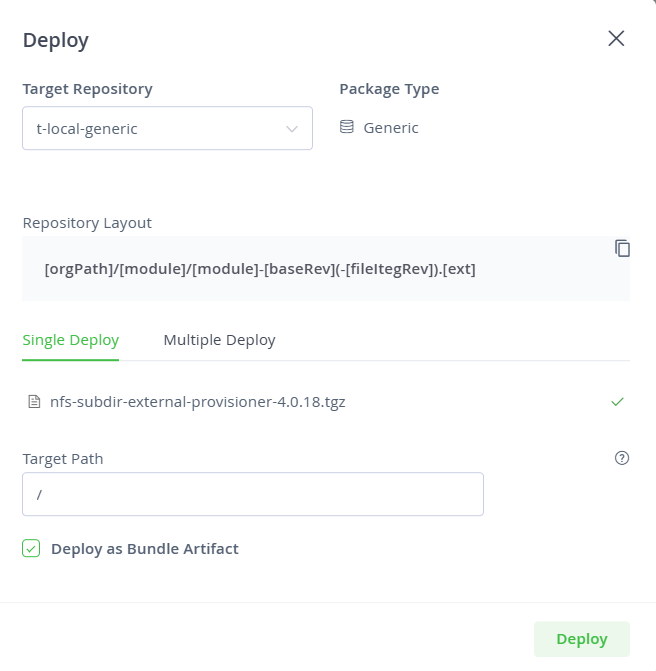This screenshot has height=671, width=656.
Task: Click the Target Path label
Action: (x=63, y=459)
